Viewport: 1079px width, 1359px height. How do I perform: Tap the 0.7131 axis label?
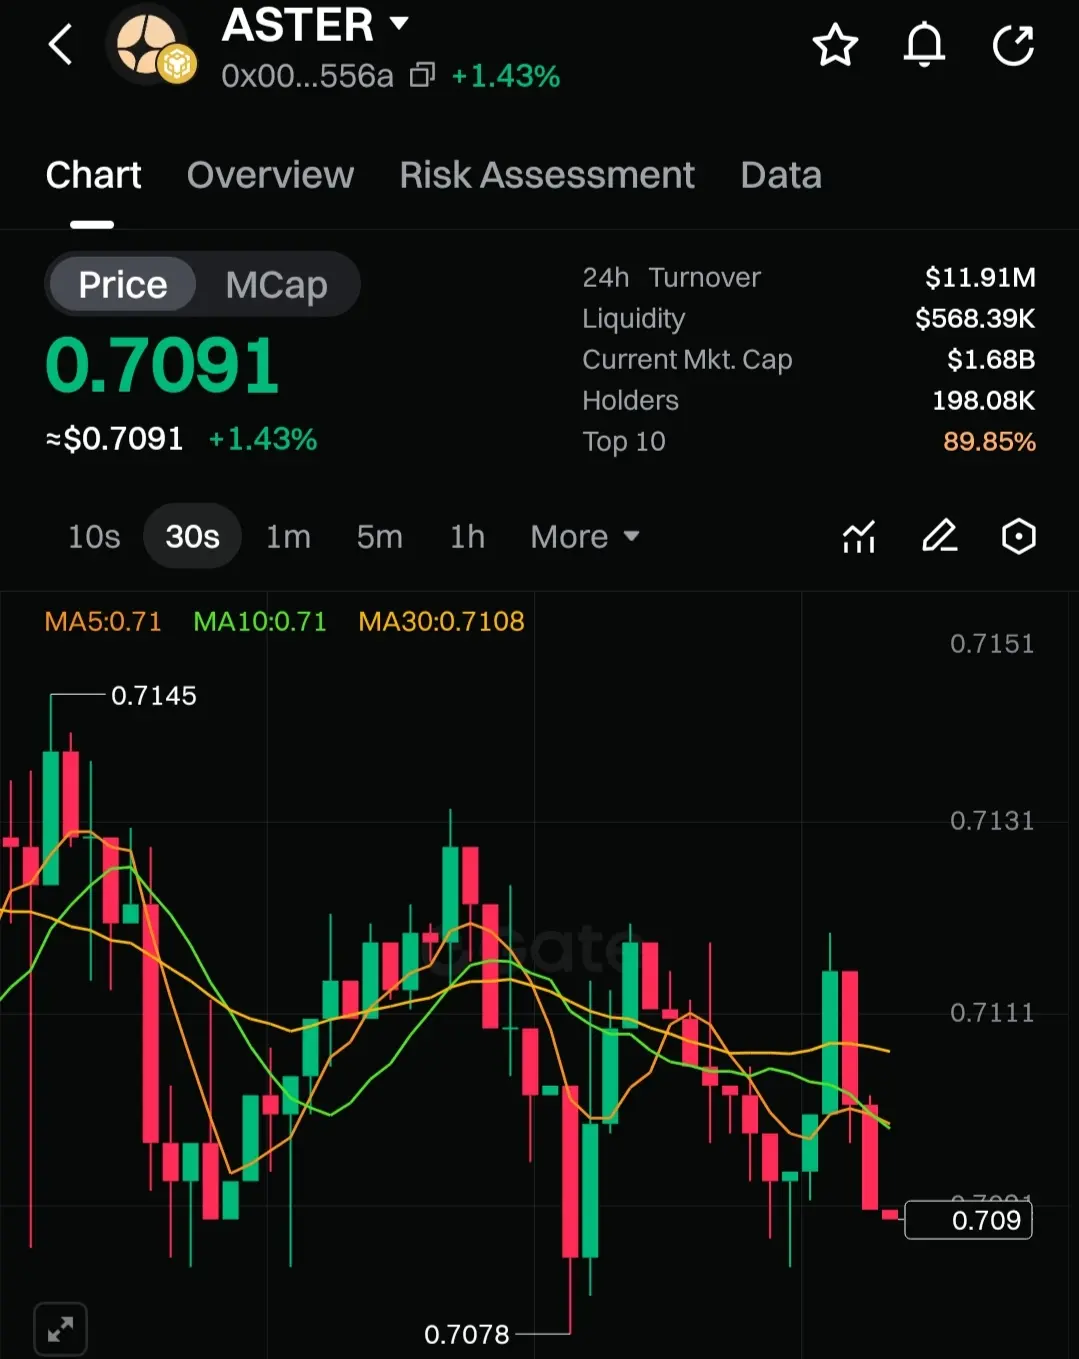[992, 821]
